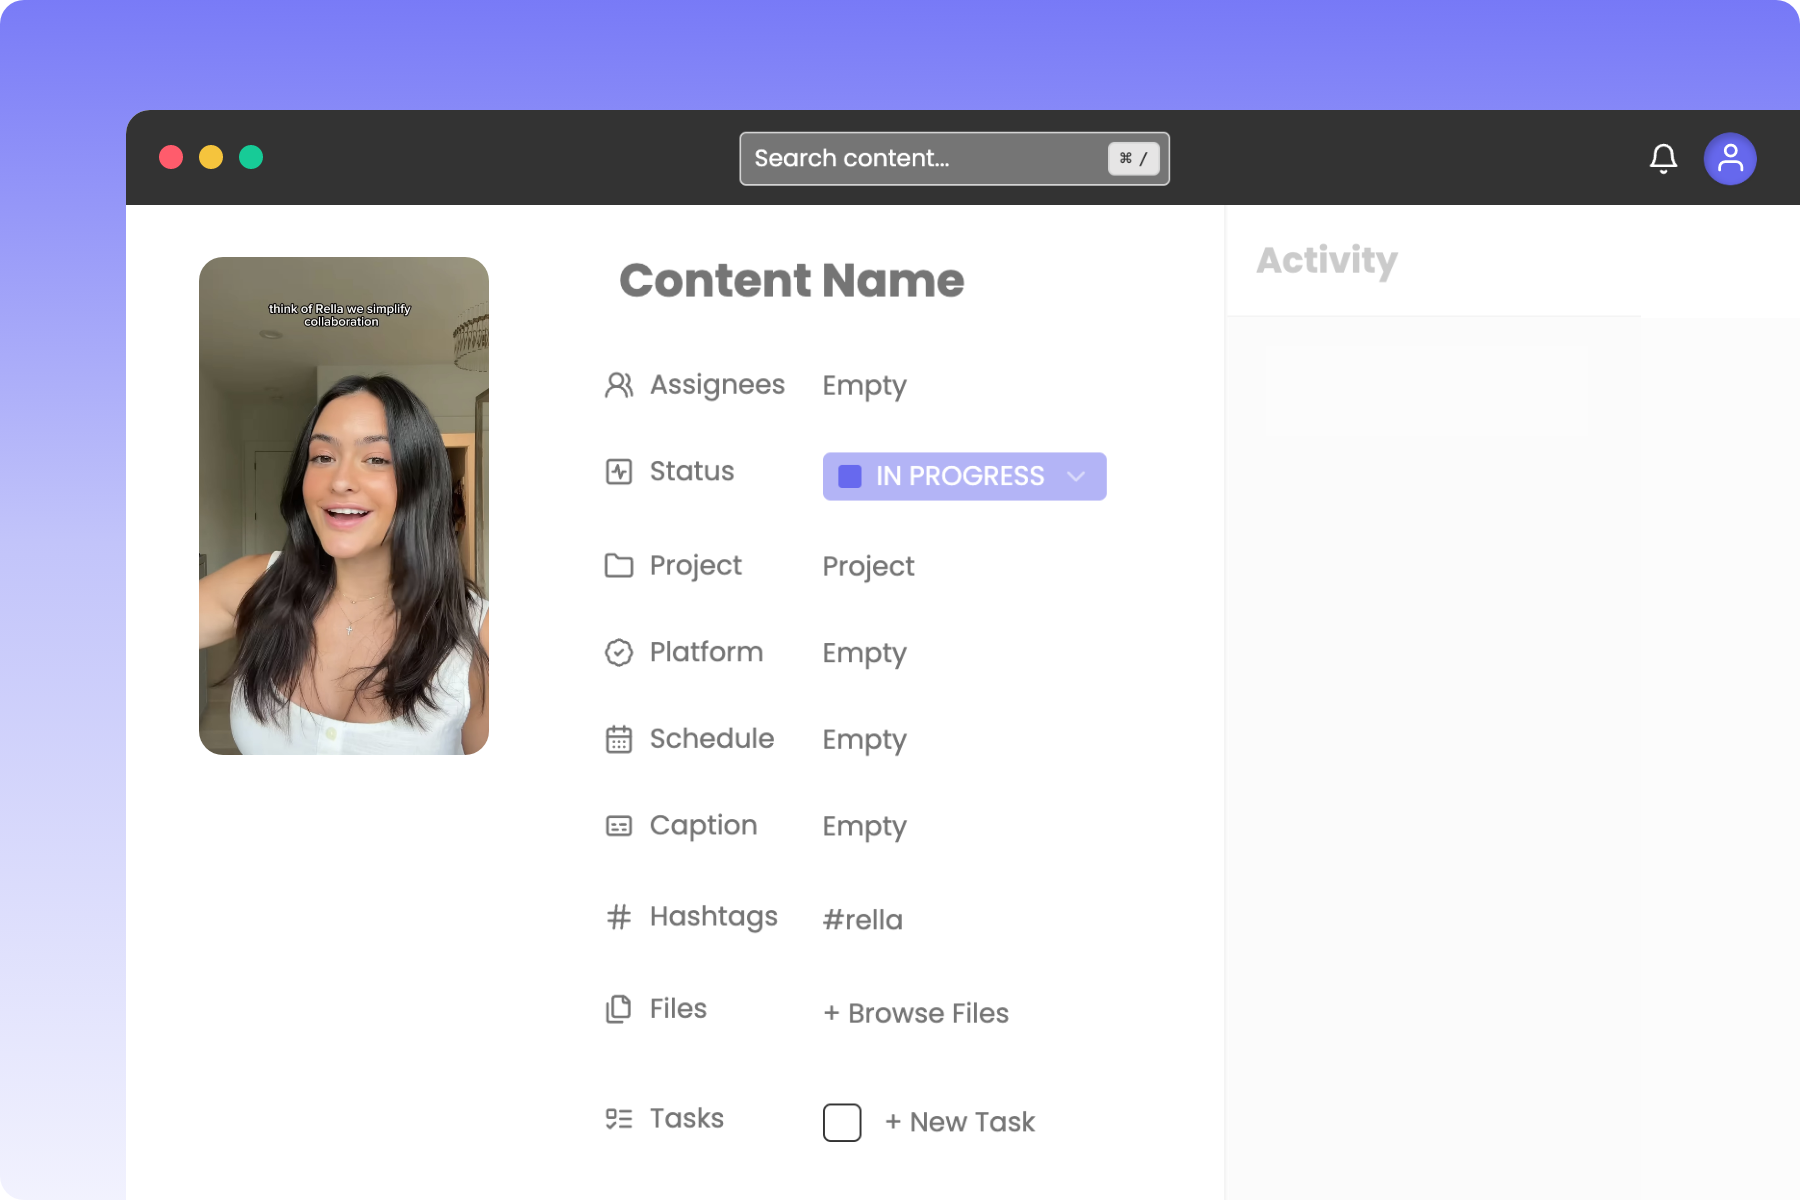Check the new task checkbox
Image resolution: width=1800 pixels, height=1200 pixels.
pyautogui.click(x=842, y=1122)
